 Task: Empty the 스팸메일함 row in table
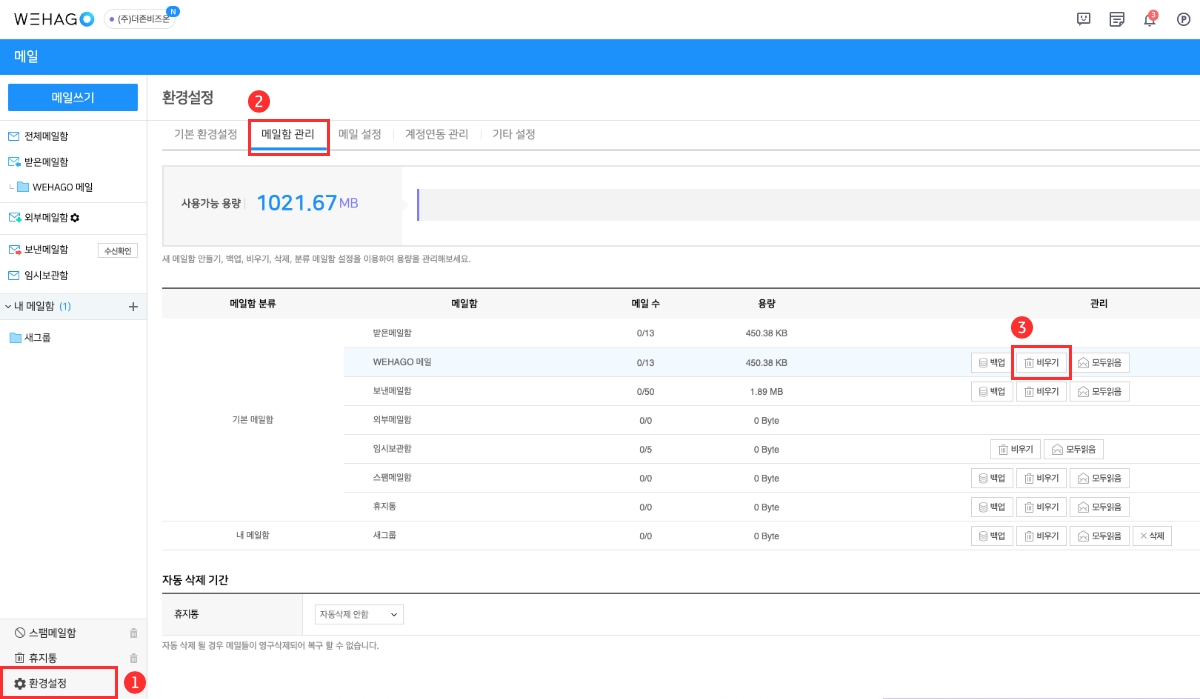(x=1041, y=478)
